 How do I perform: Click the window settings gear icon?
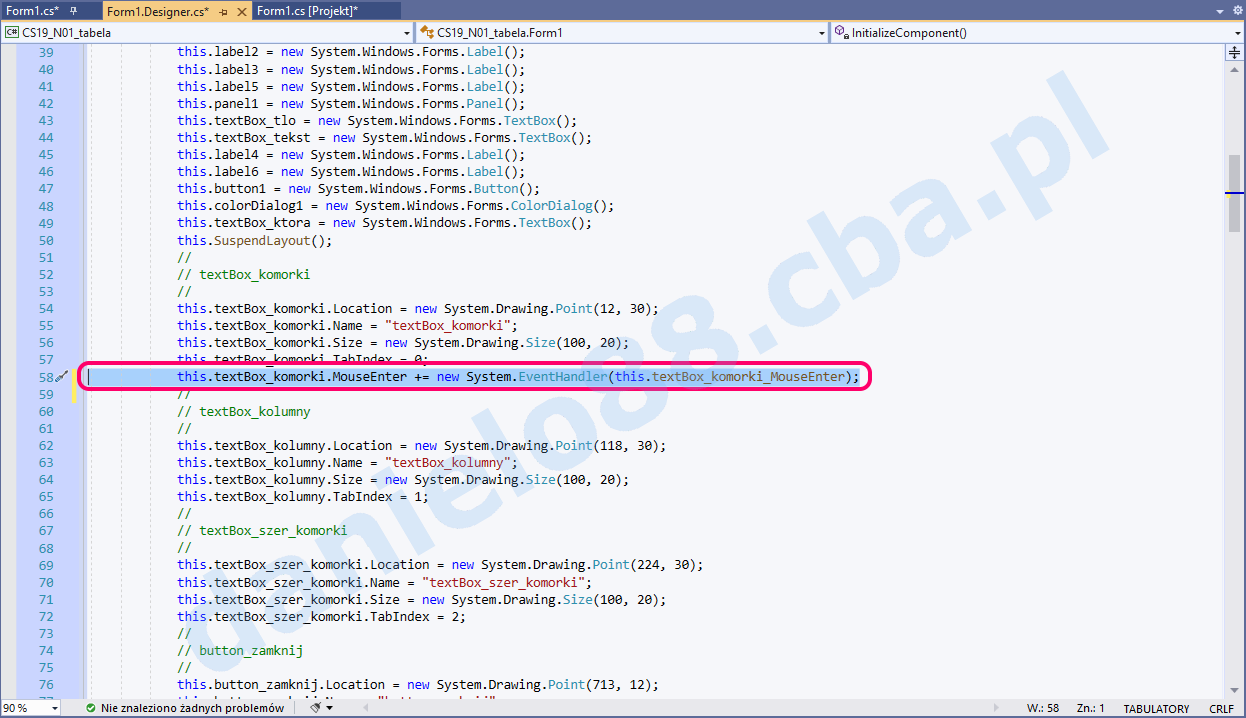click(x=1237, y=10)
